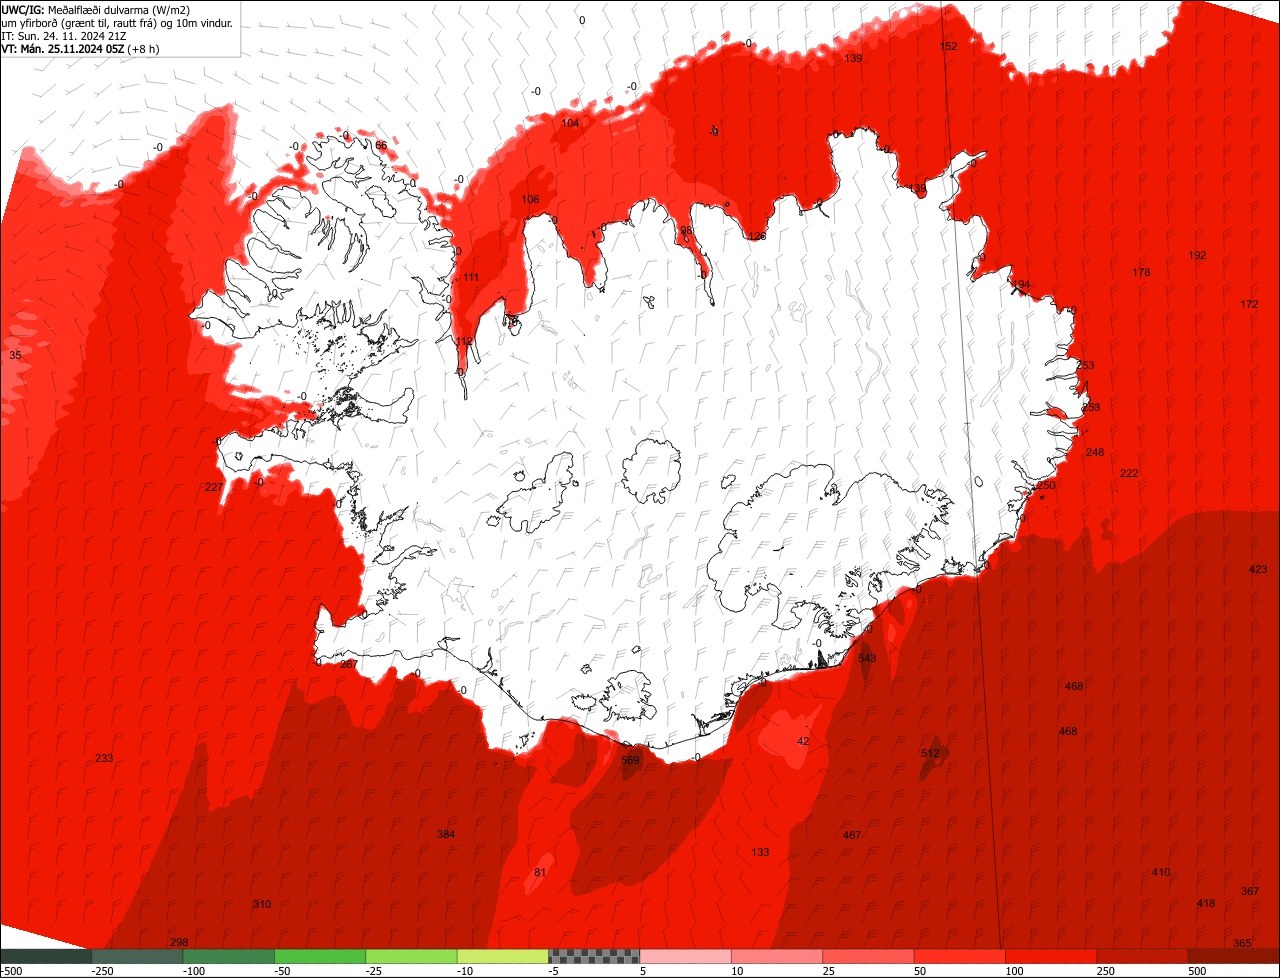Click the value 152 at the top
The width and height of the screenshot is (1280, 978).
tap(948, 46)
